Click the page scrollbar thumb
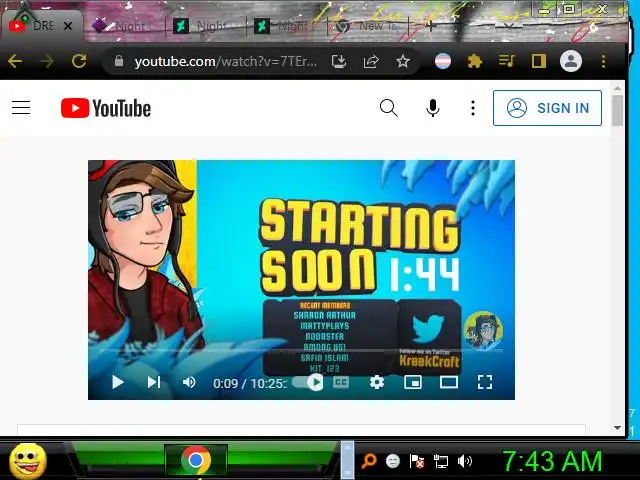This screenshot has height=480, width=640. pyautogui.click(x=617, y=110)
